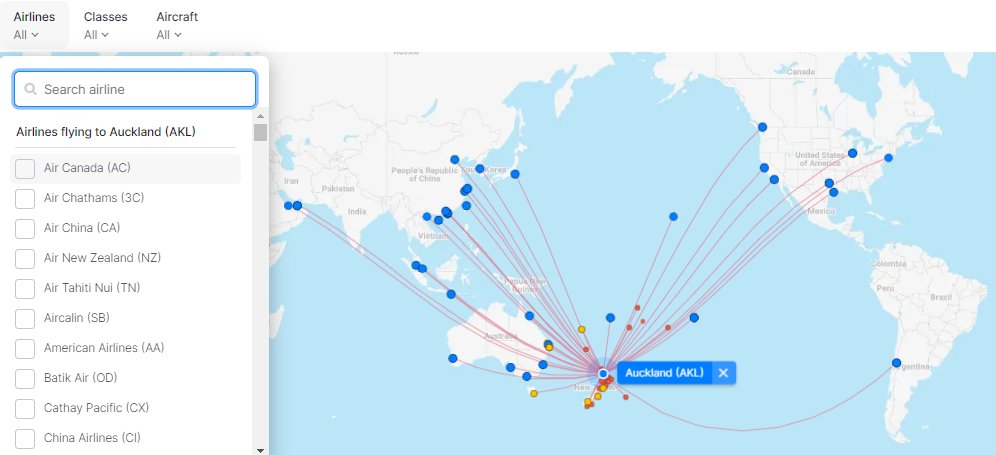This screenshot has width=996, height=455.
Task: Select the blue Perth marker in western Australia
Action: click(453, 358)
